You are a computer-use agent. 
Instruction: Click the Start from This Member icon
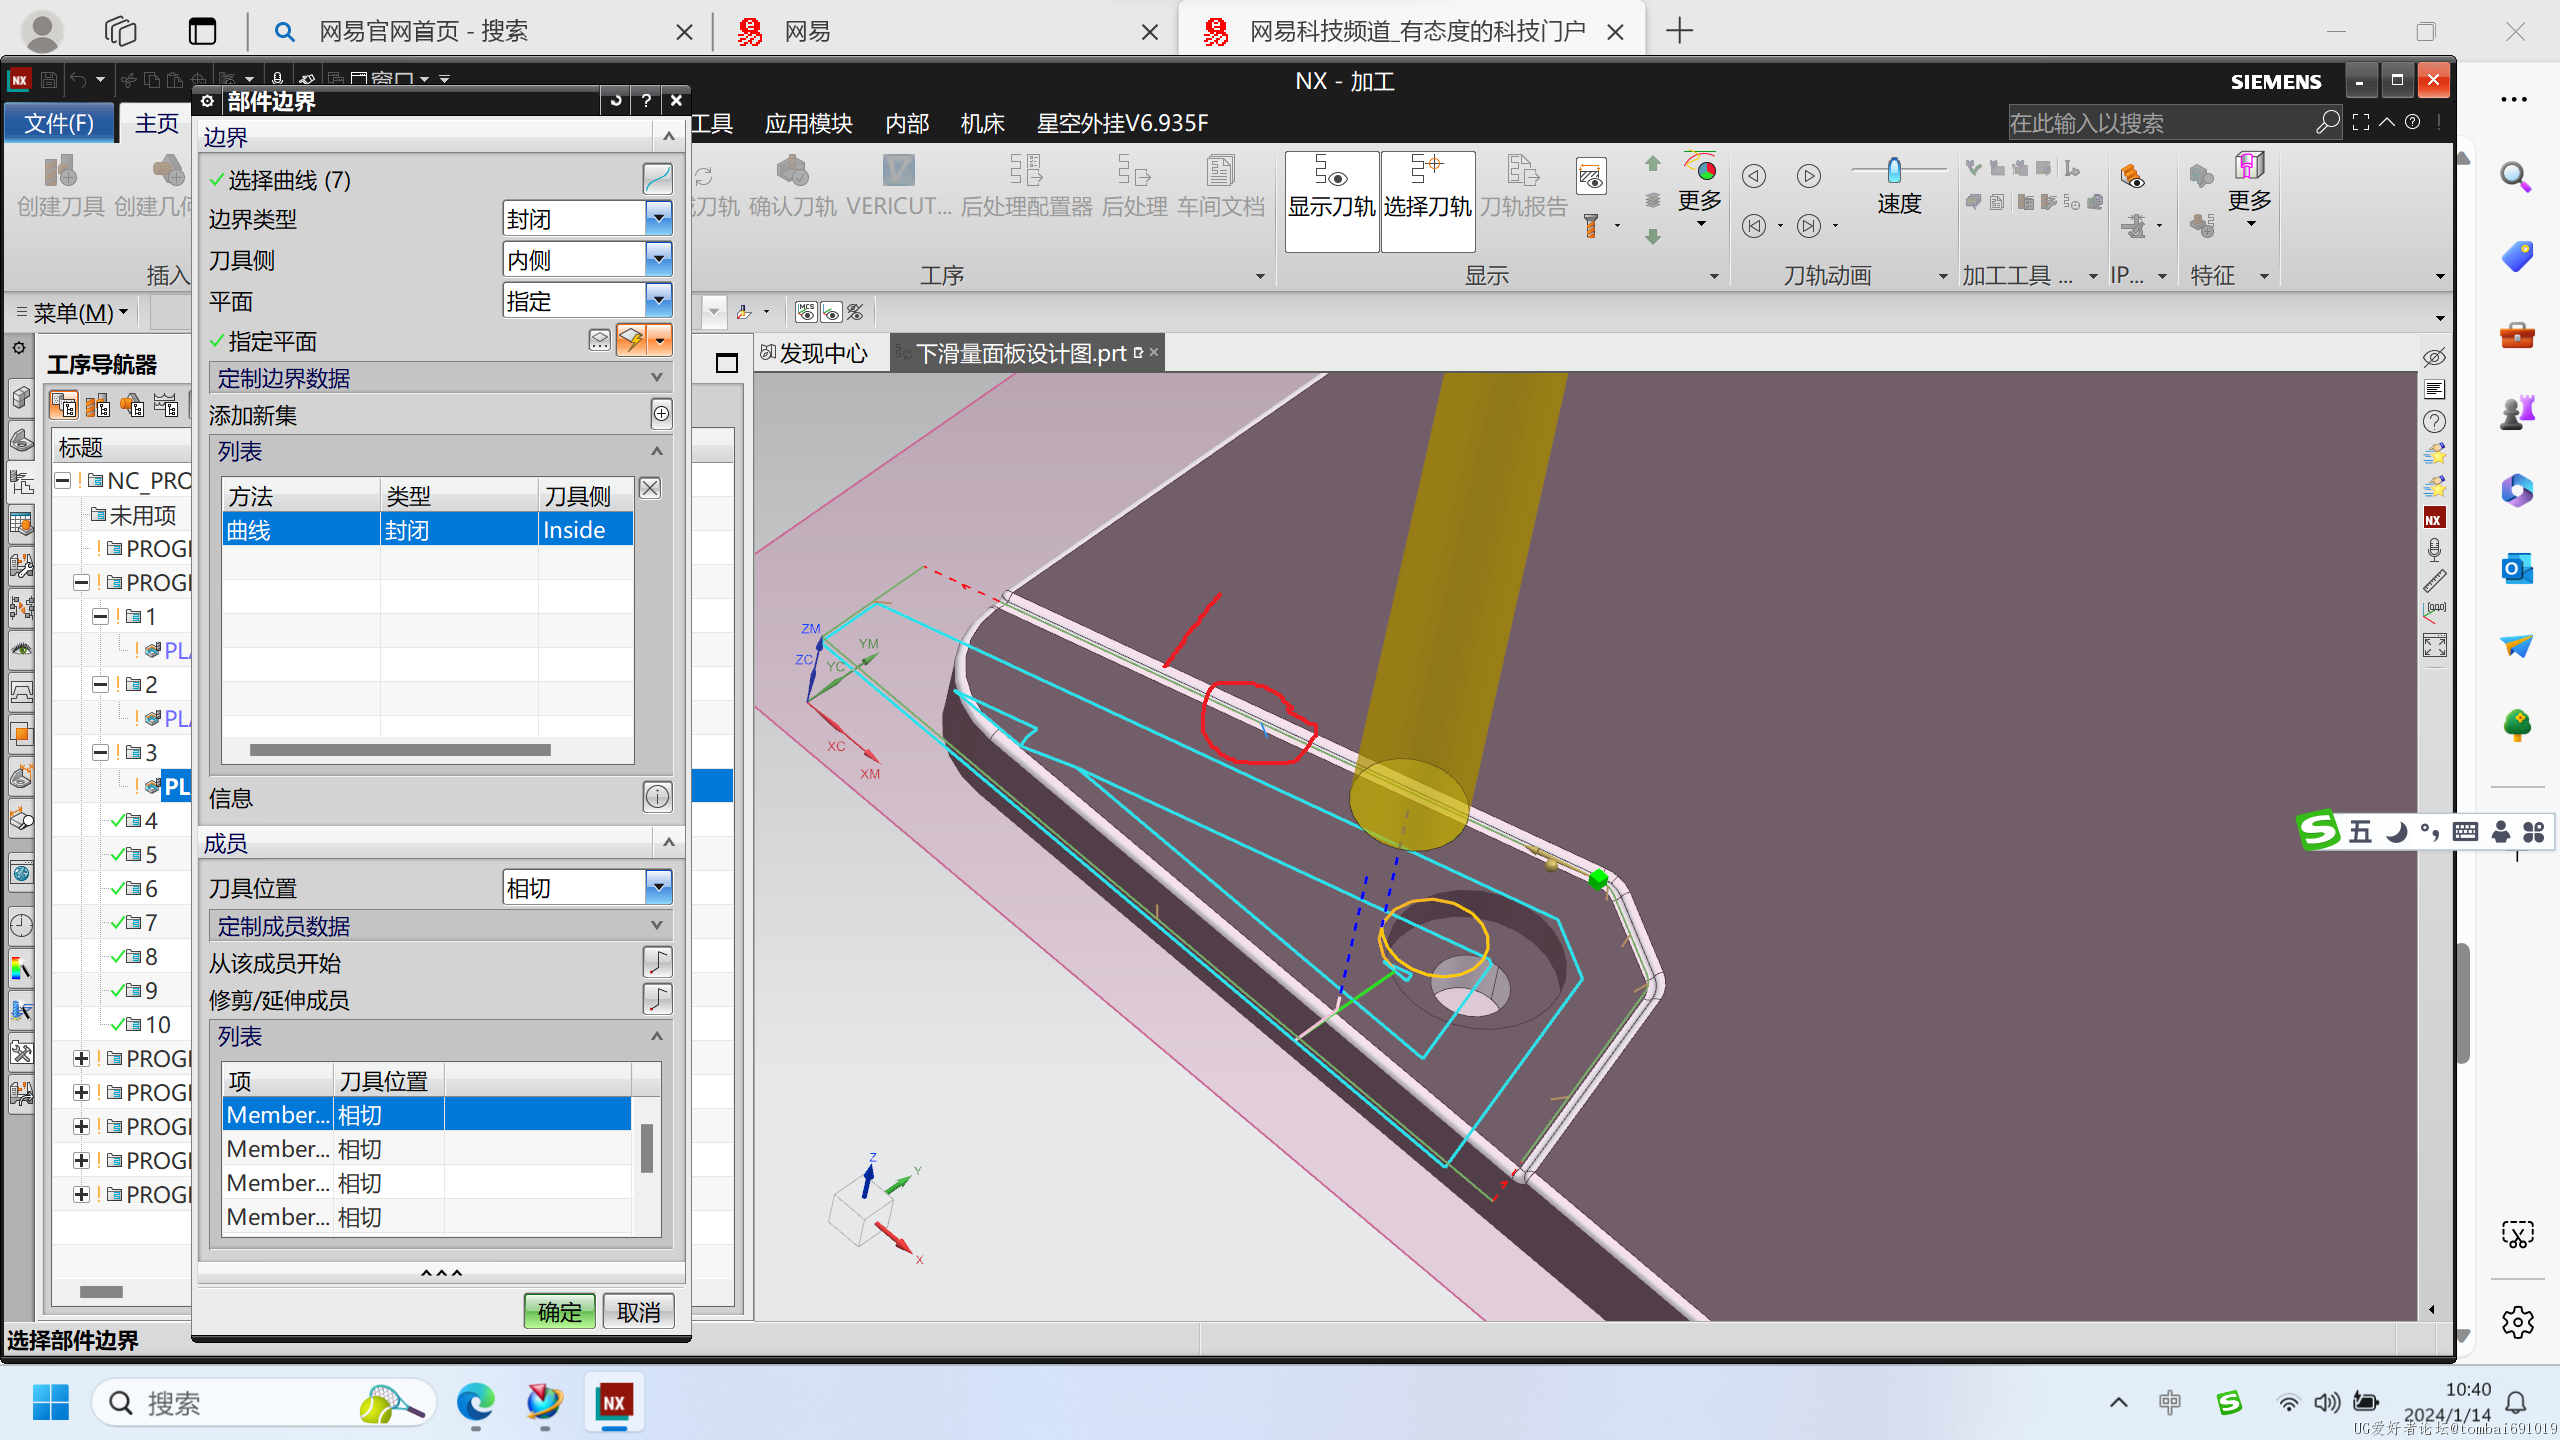point(657,962)
